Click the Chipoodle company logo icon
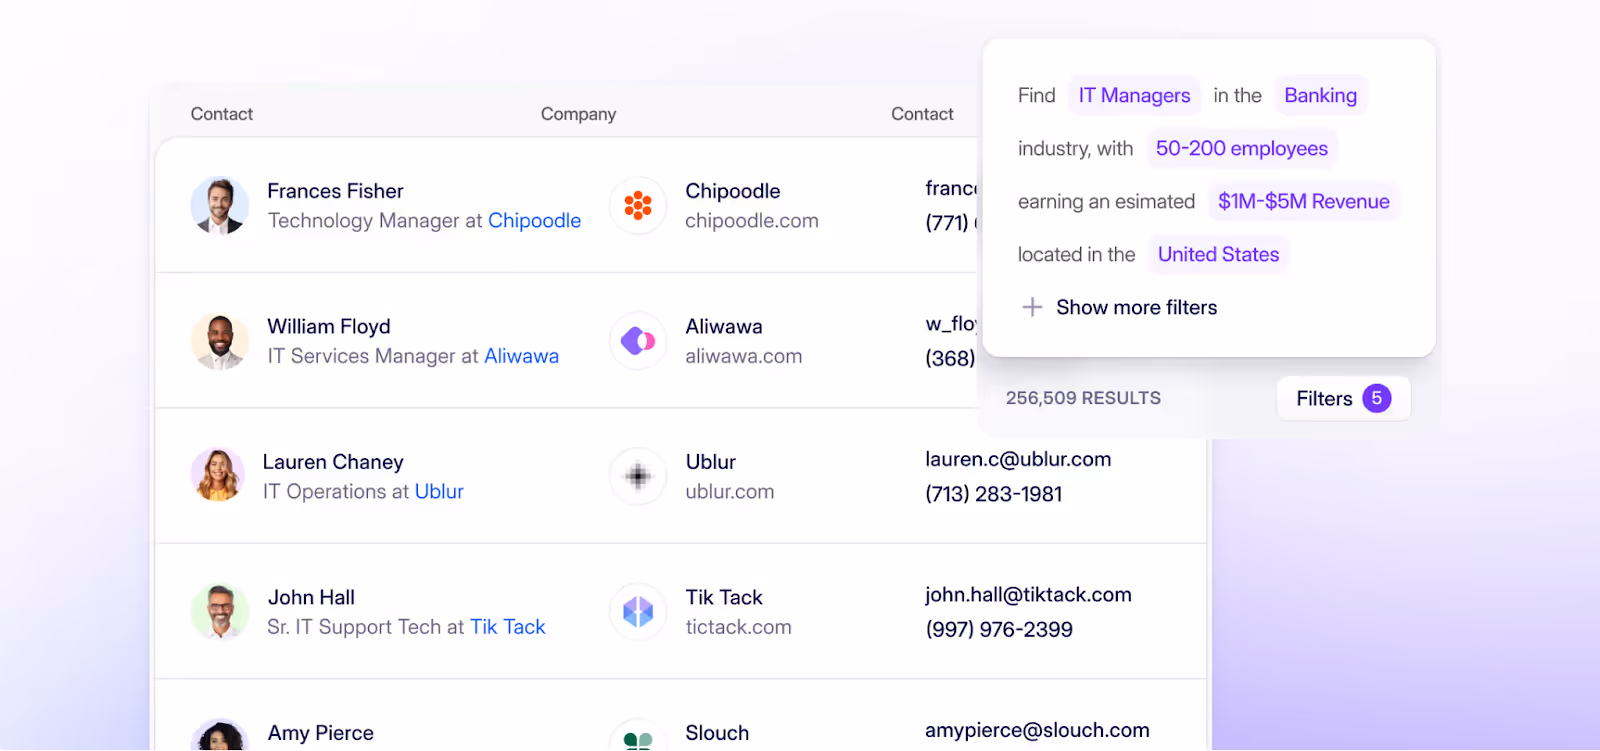Screen dimensions: 1600x751 (x=638, y=206)
